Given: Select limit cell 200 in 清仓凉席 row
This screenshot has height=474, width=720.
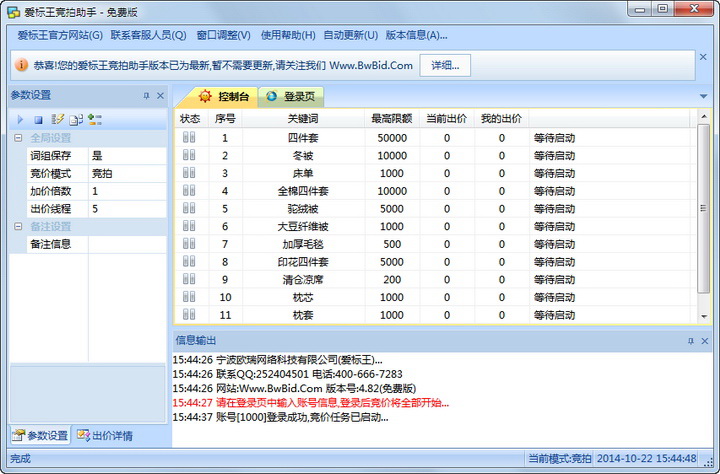Looking at the screenshot, I should 392,280.
